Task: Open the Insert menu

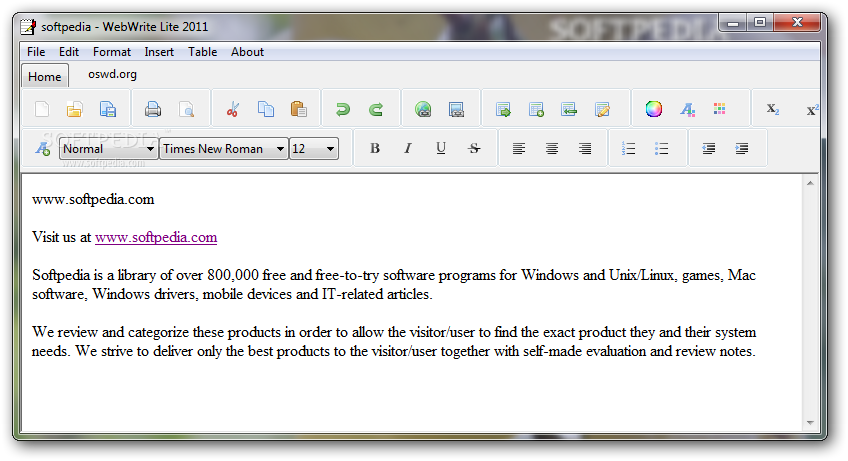Action: (159, 52)
